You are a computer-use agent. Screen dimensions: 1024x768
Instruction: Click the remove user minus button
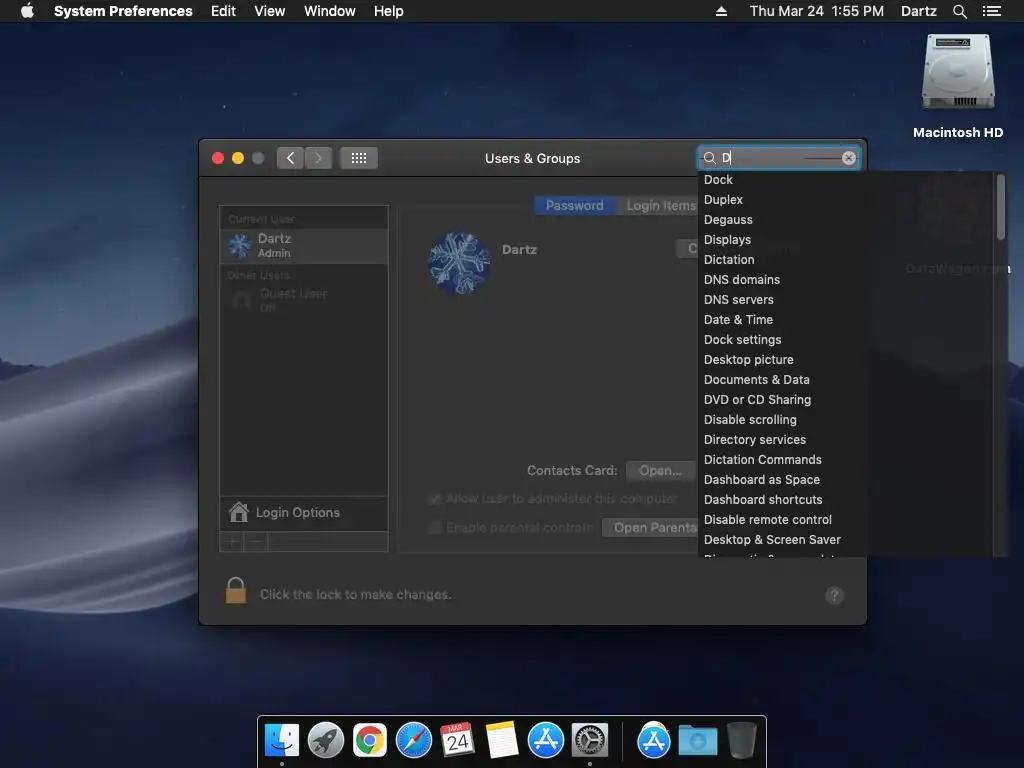click(x=256, y=541)
